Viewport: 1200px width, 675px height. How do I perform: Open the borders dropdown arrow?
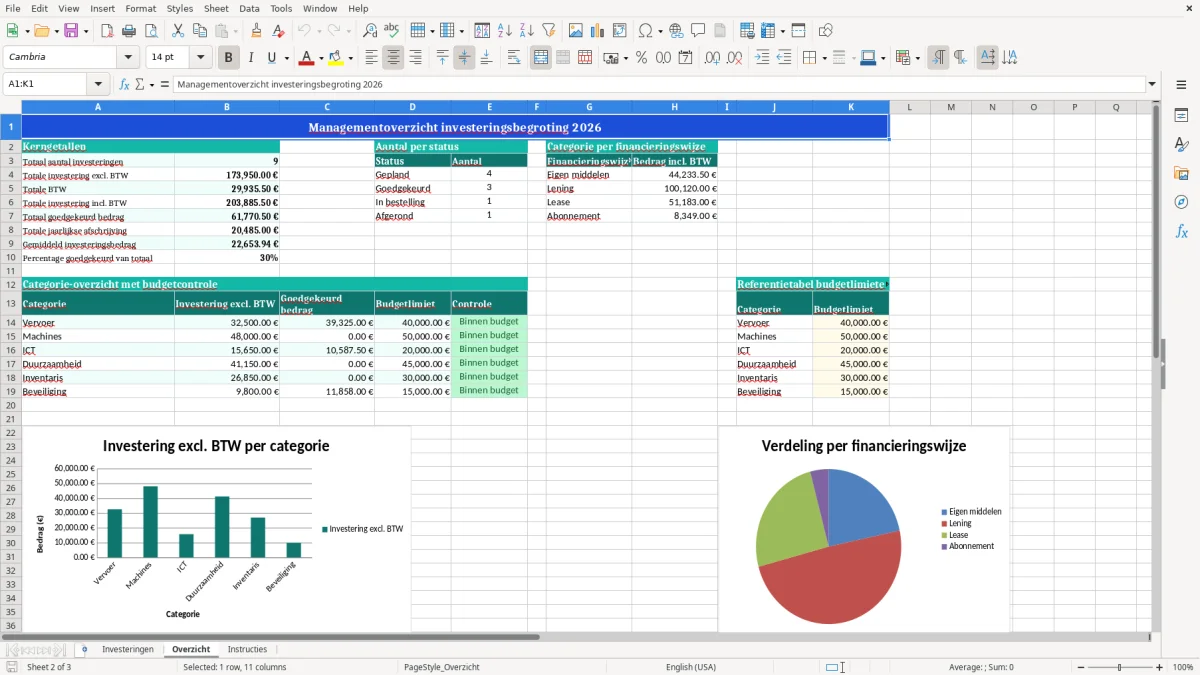[824, 58]
